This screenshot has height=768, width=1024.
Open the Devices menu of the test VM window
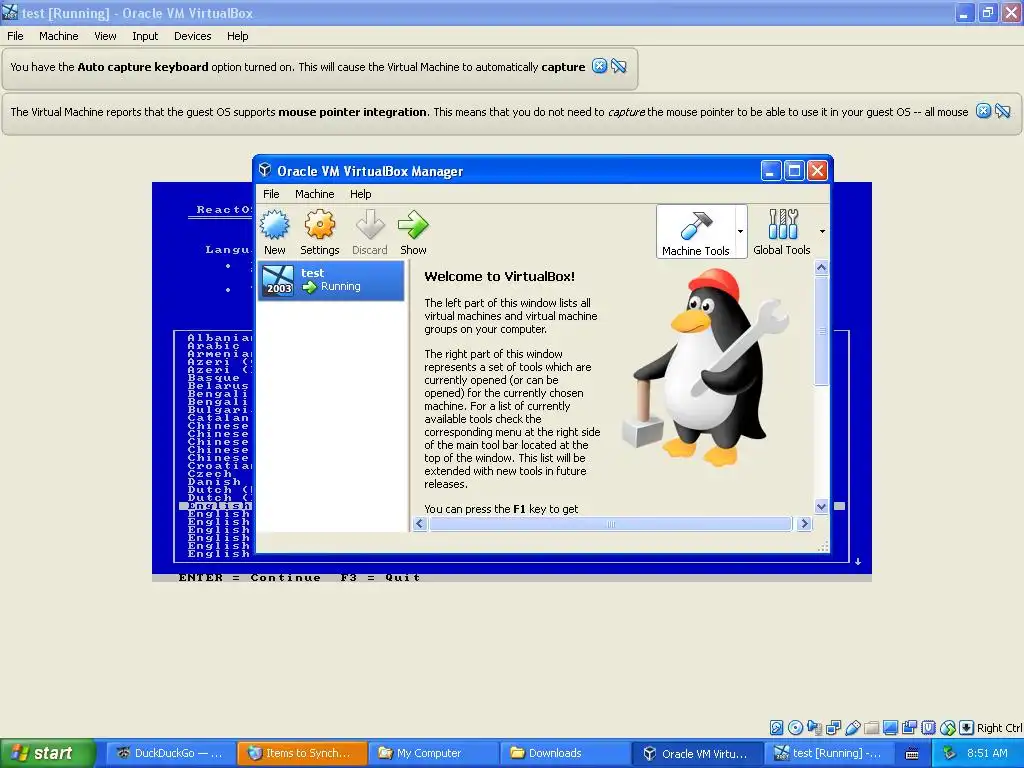click(192, 36)
